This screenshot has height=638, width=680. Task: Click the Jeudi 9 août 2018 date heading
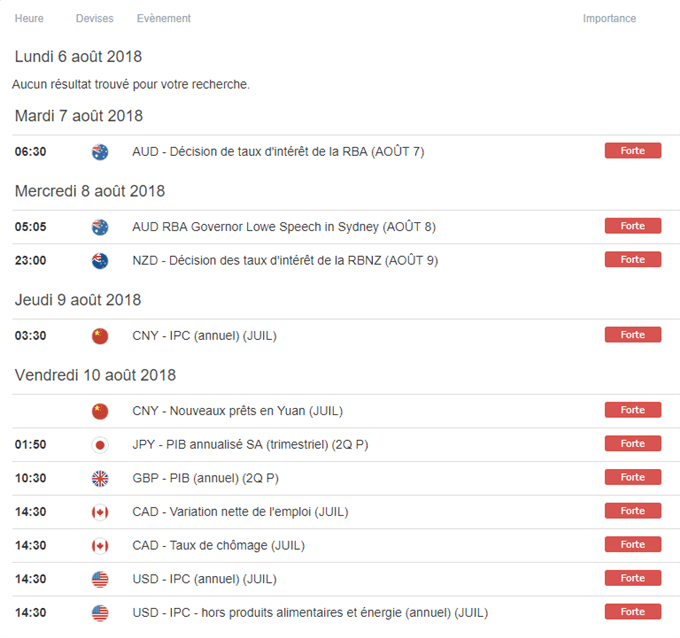pos(78,300)
